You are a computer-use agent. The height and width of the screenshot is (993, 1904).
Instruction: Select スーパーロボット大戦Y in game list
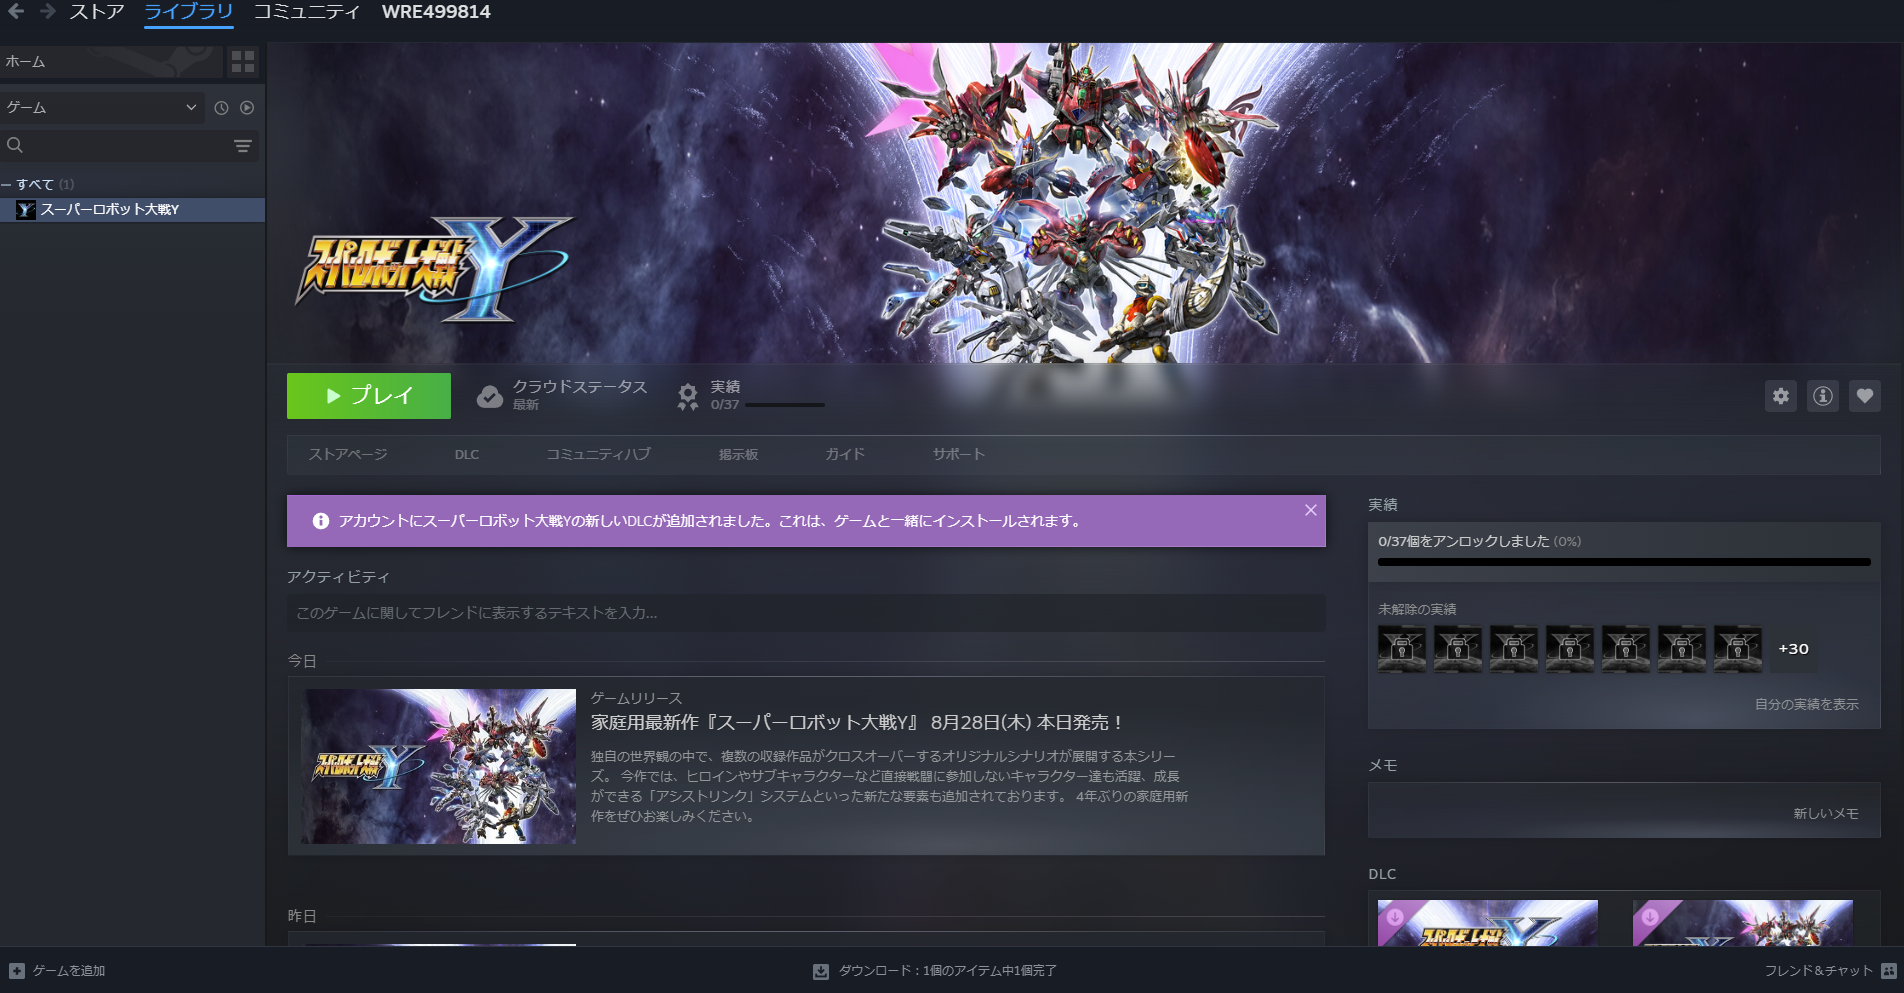tap(132, 210)
